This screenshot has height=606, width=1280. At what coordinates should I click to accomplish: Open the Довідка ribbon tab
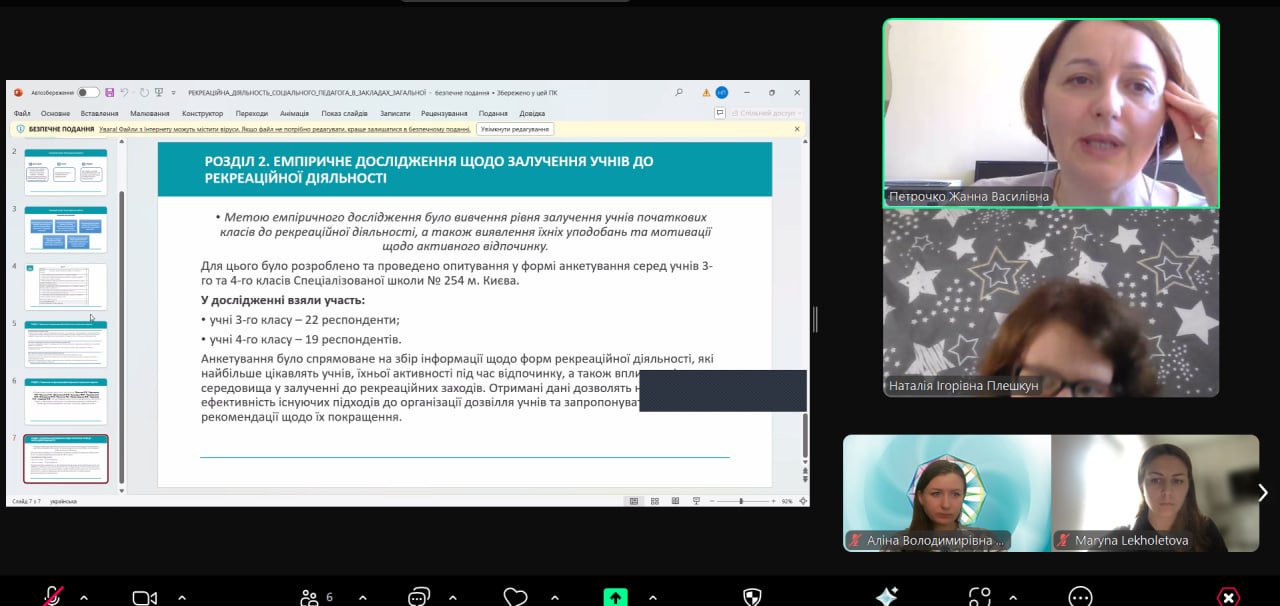click(533, 113)
